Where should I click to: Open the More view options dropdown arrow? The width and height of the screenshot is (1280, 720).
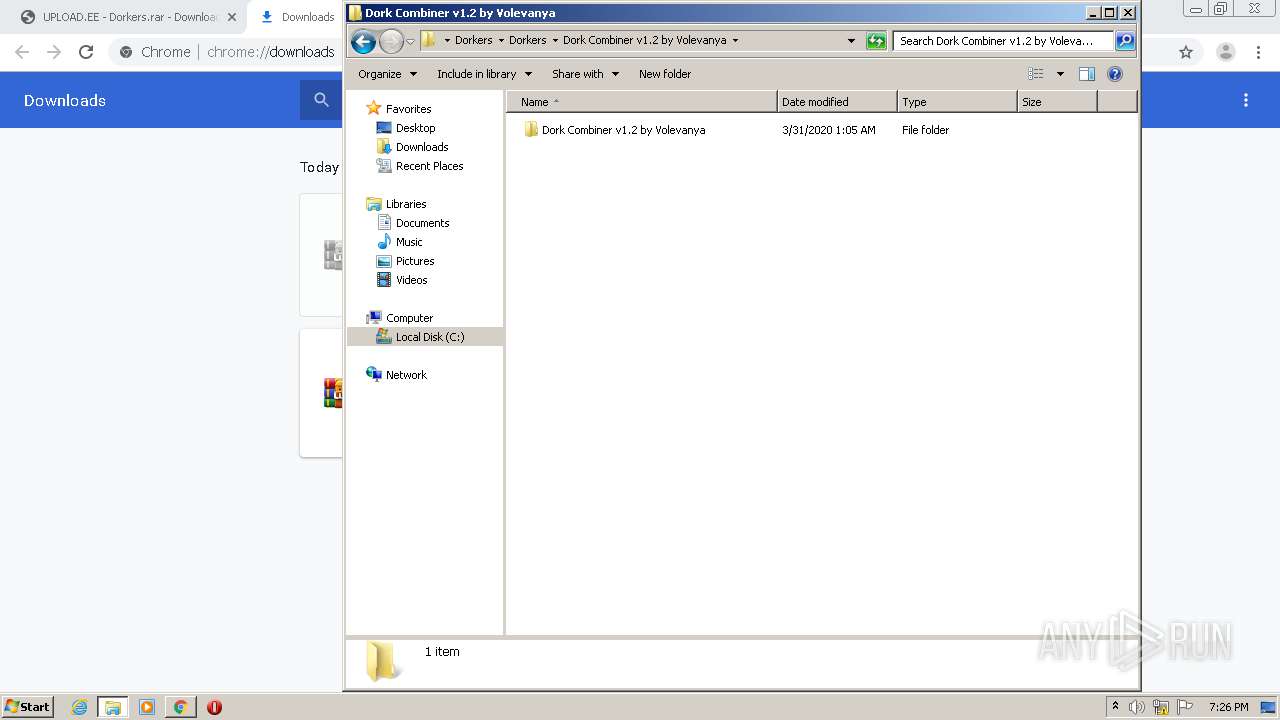pos(1060,74)
